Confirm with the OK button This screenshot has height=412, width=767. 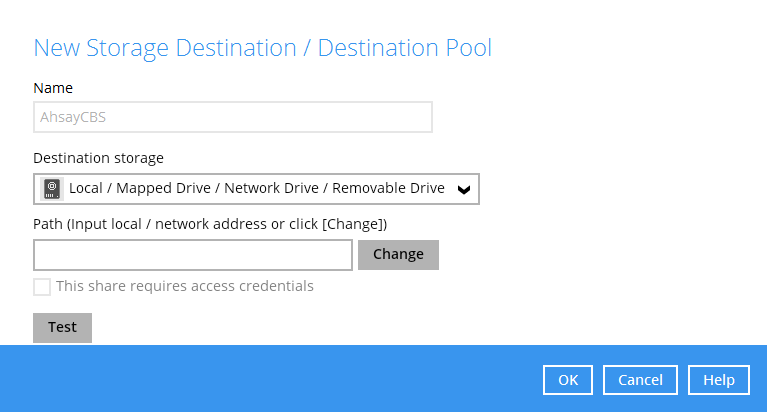(568, 380)
